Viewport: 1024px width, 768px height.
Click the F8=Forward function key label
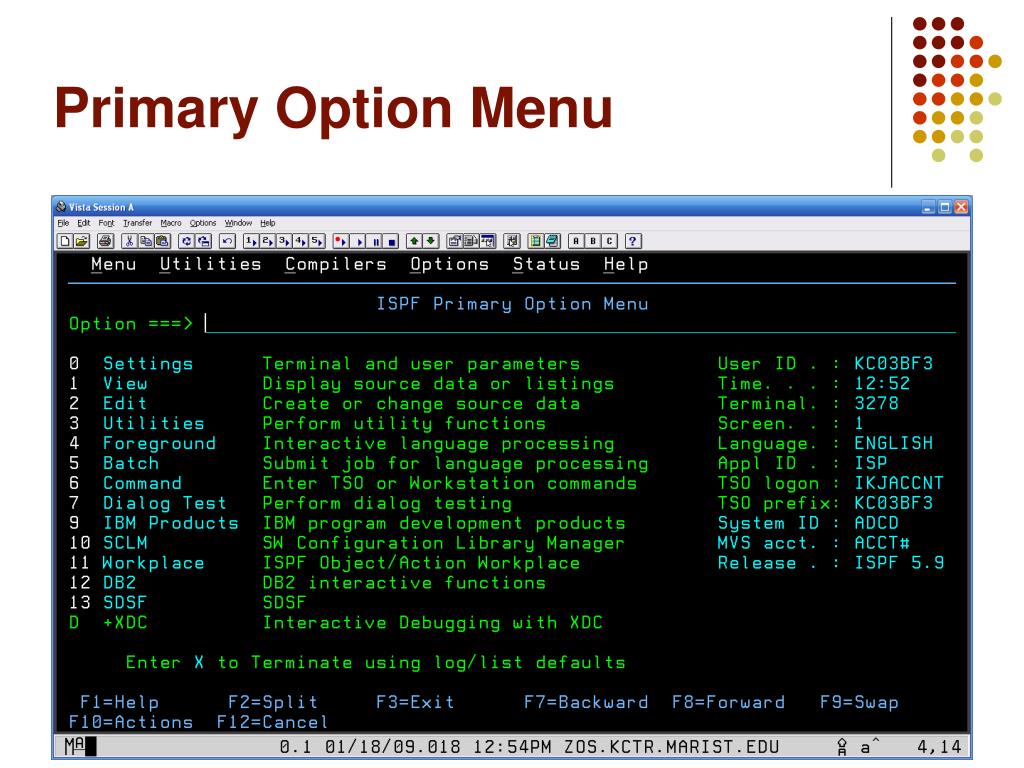pos(728,703)
